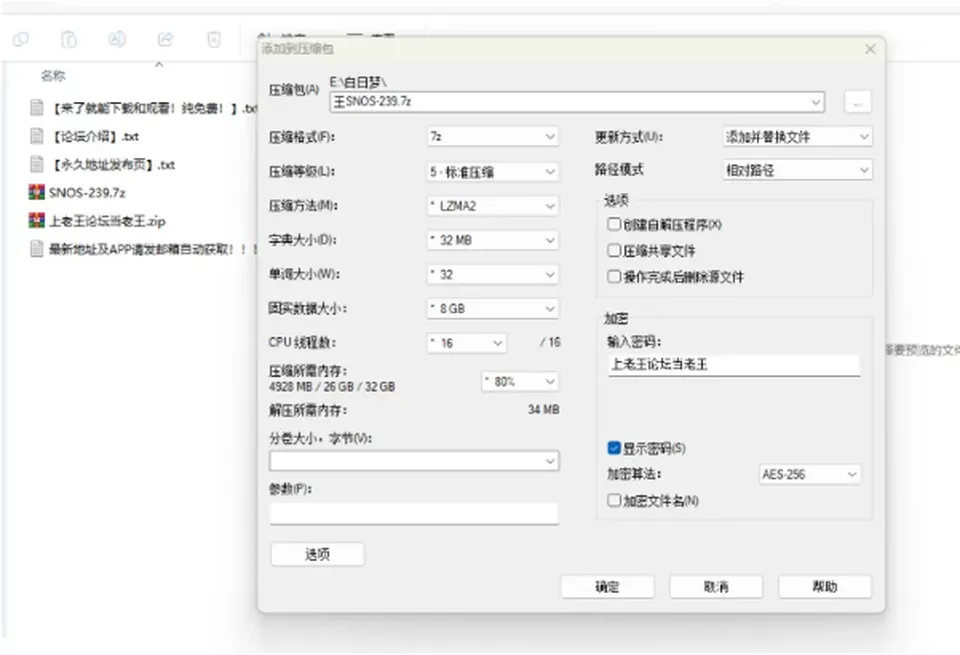Enable 压缩共享文件 checkbox
The image size is (960, 655).
[614, 250]
